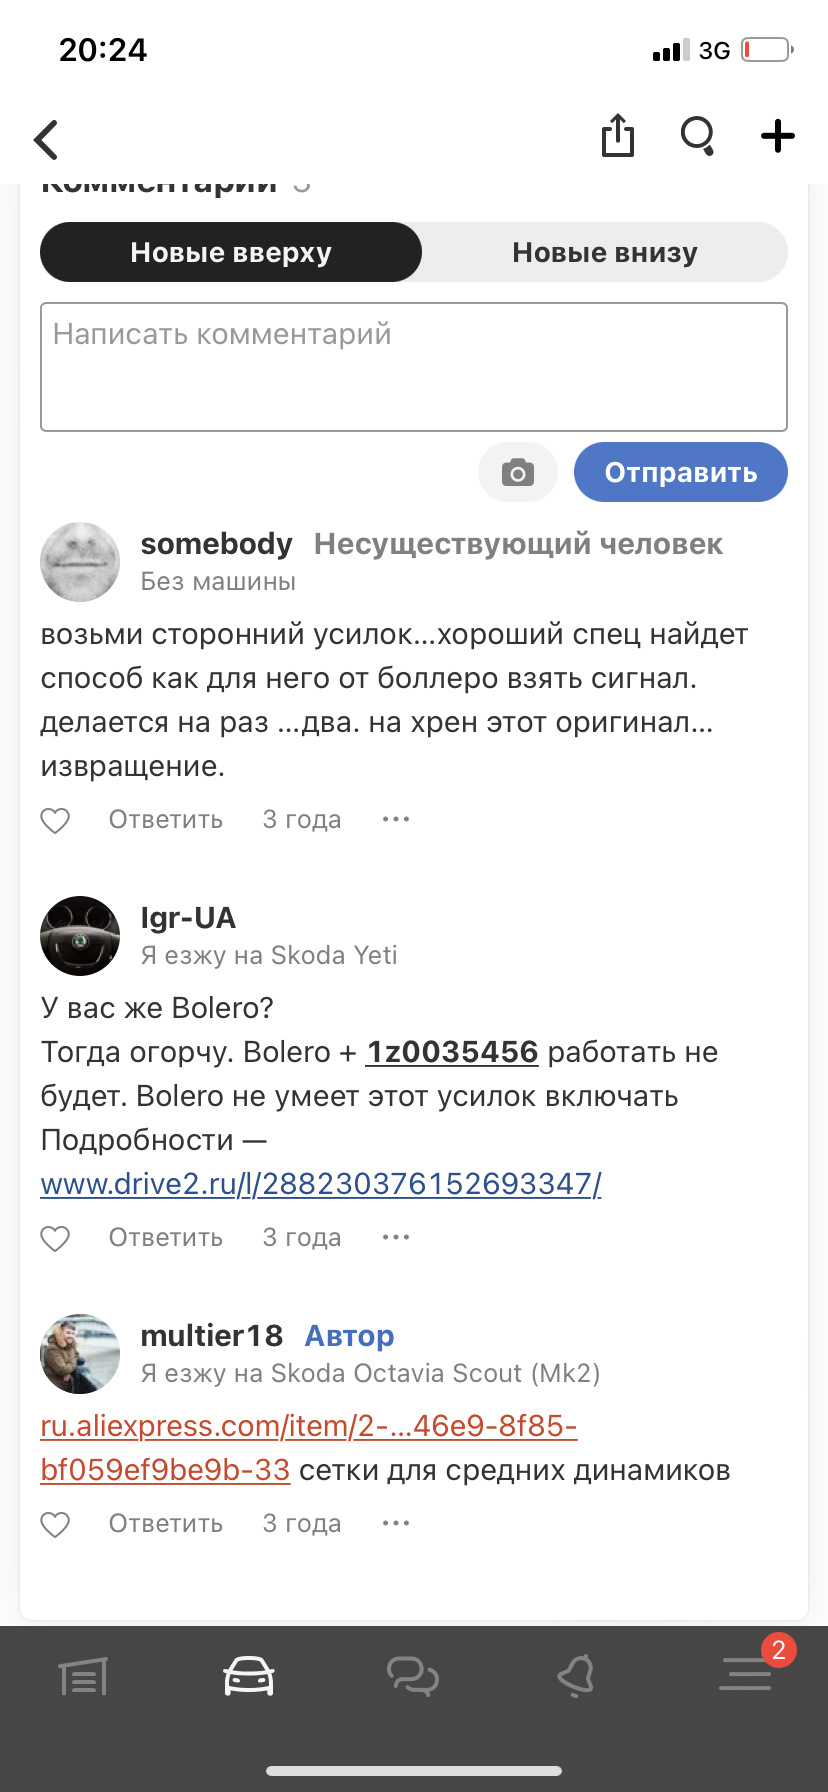Viewport: 828px width, 1792px height.
Task: Attach a photo with the camera icon
Action: coord(517,471)
